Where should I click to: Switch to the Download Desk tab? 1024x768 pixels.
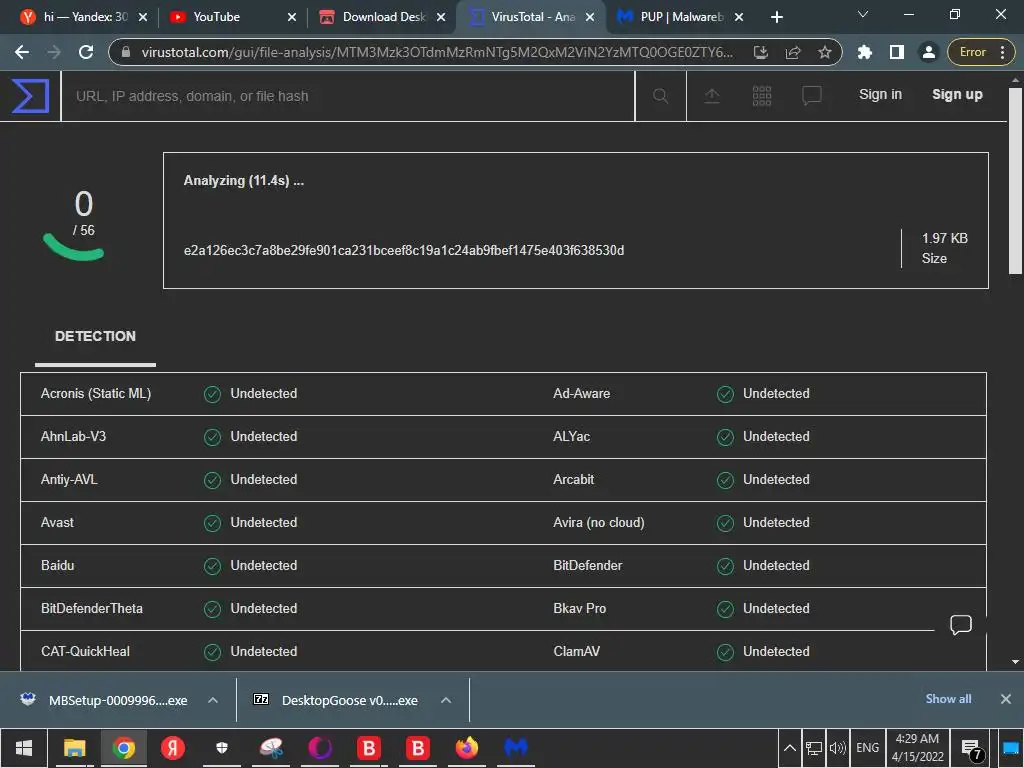point(384,17)
